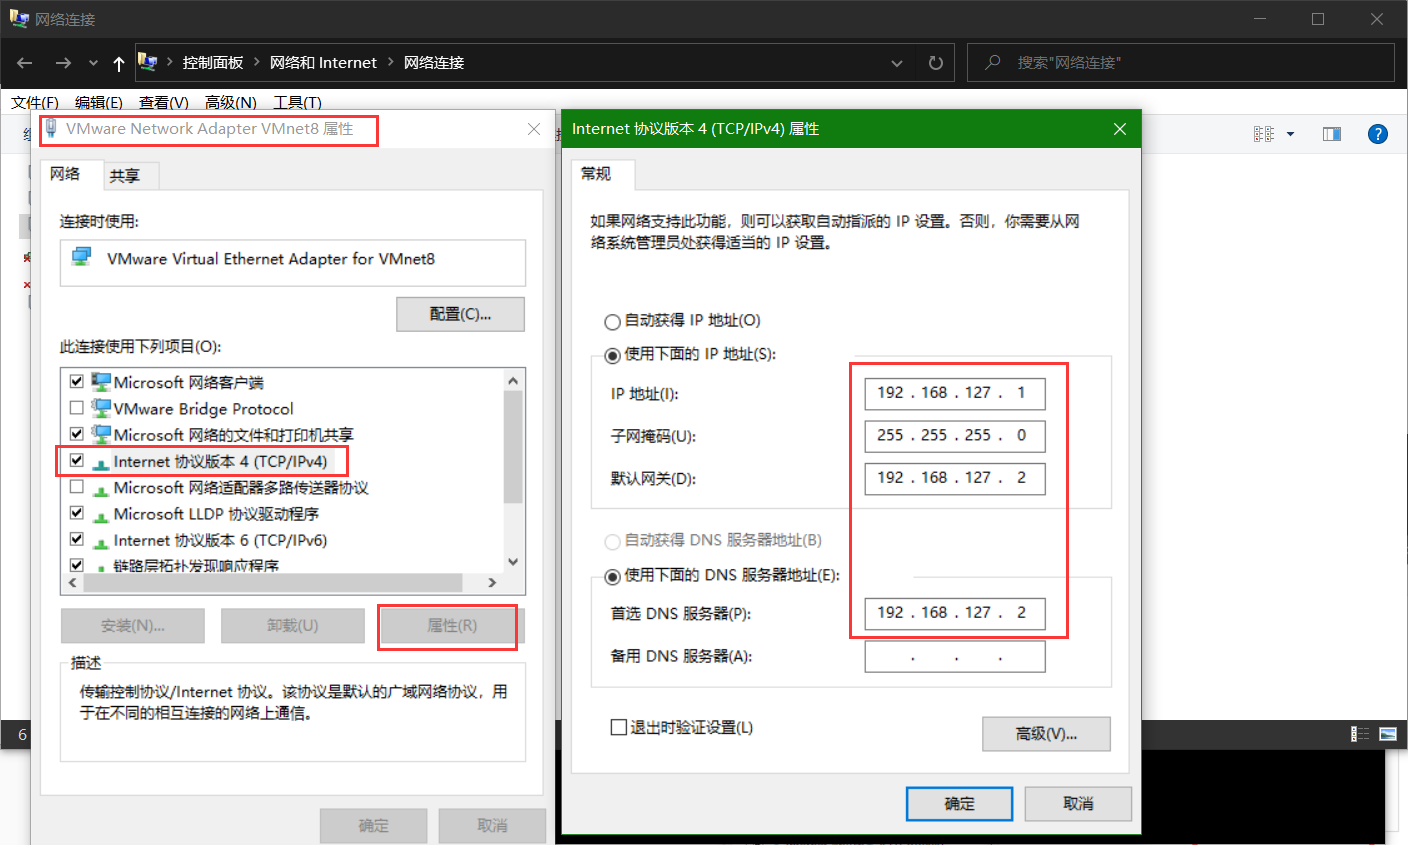Click the Microsoft 网络的文件和打印机共享 item icon
Viewport: 1408px width, 845px height.
coord(101,434)
